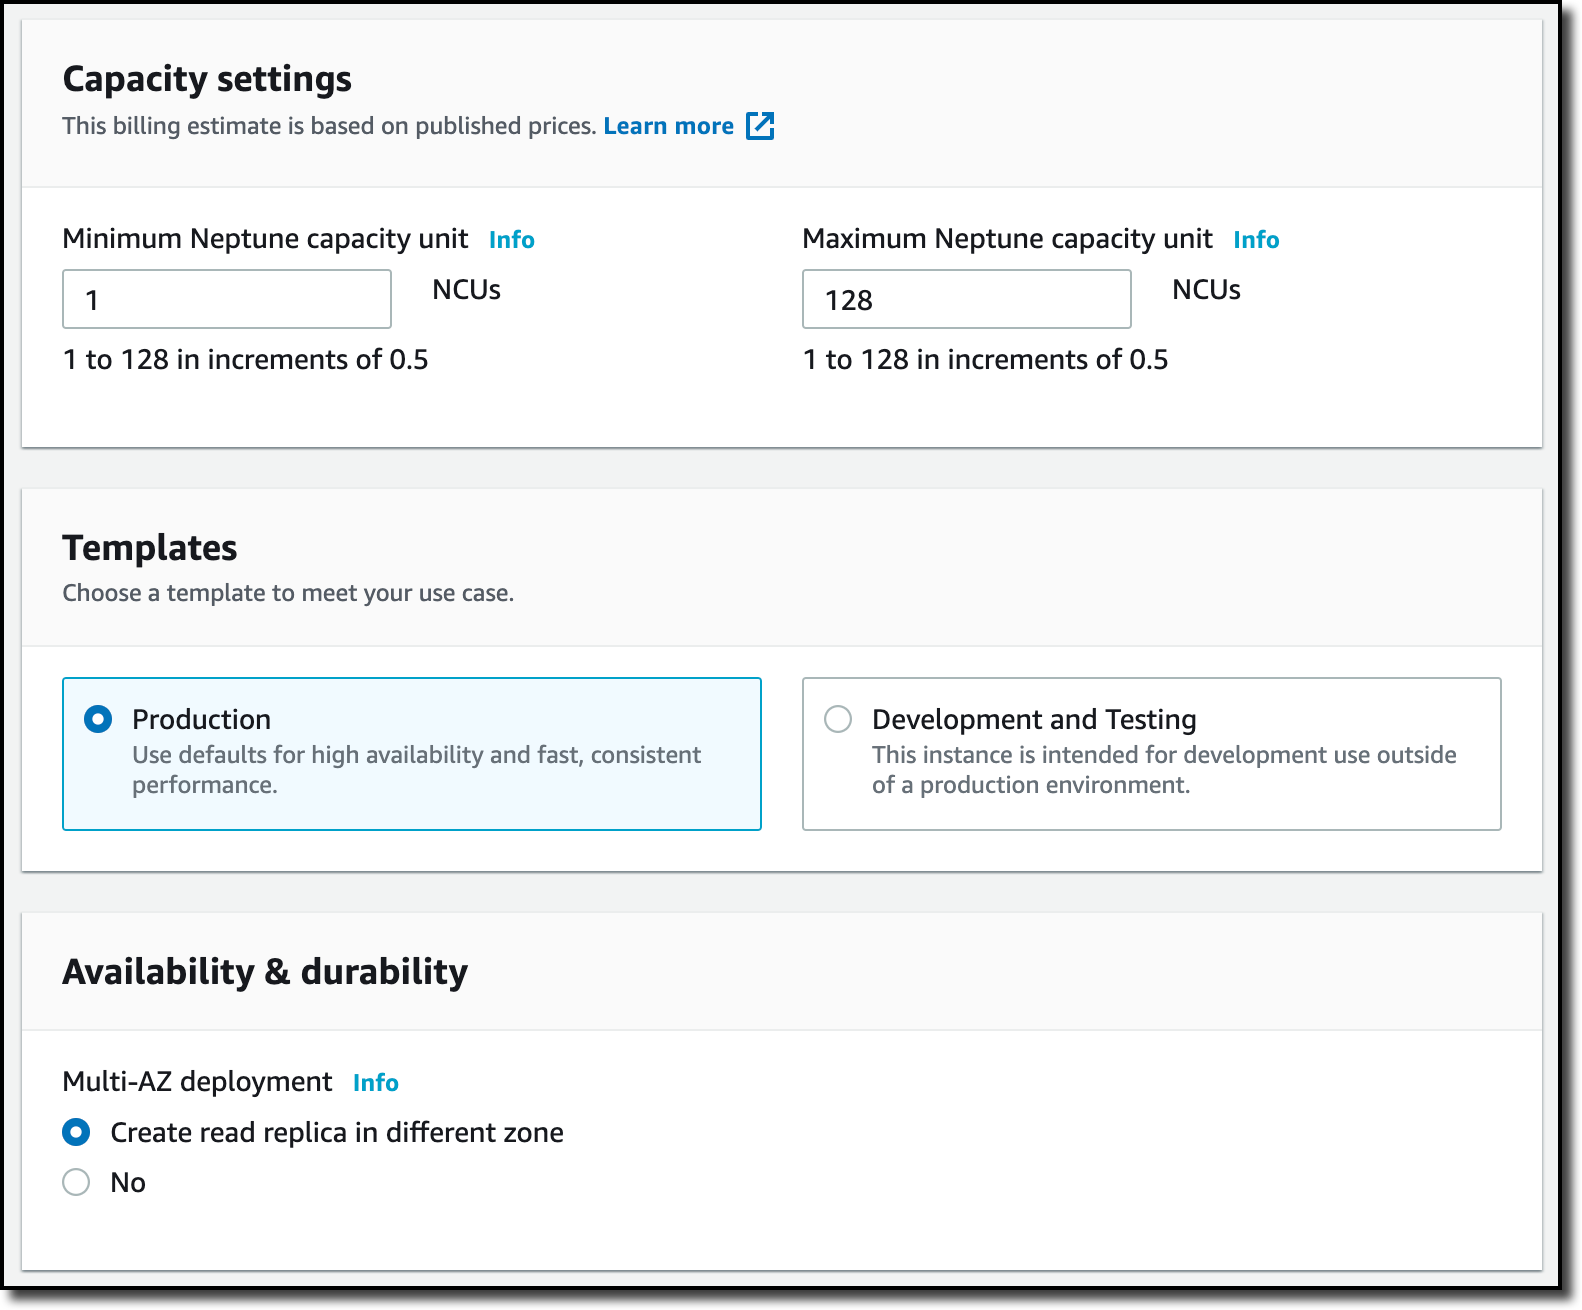This screenshot has height=1310, width=1582.
Task: Choose the Create read replica radio button
Action: point(76,1132)
